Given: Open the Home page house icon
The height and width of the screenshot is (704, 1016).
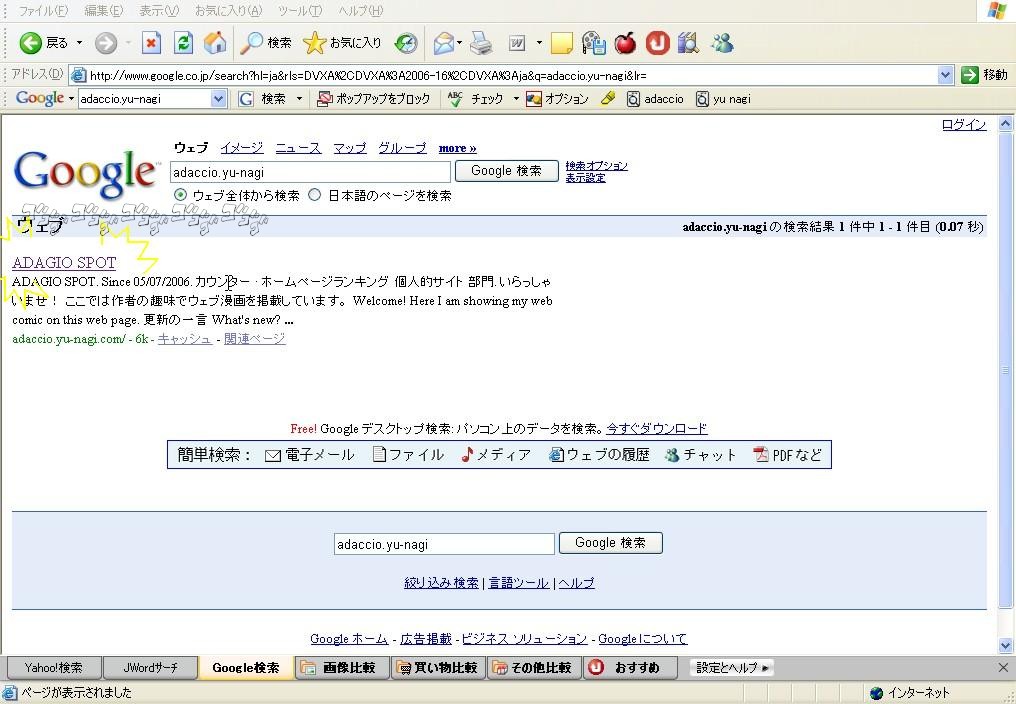Looking at the screenshot, I should [215, 43].
